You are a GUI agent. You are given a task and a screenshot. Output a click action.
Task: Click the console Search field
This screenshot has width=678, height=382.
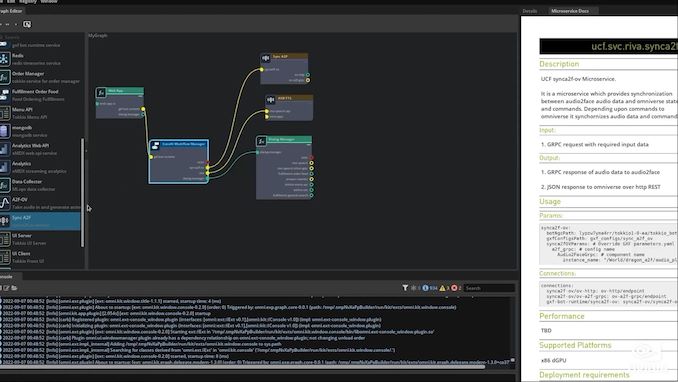tap(489, 288)
